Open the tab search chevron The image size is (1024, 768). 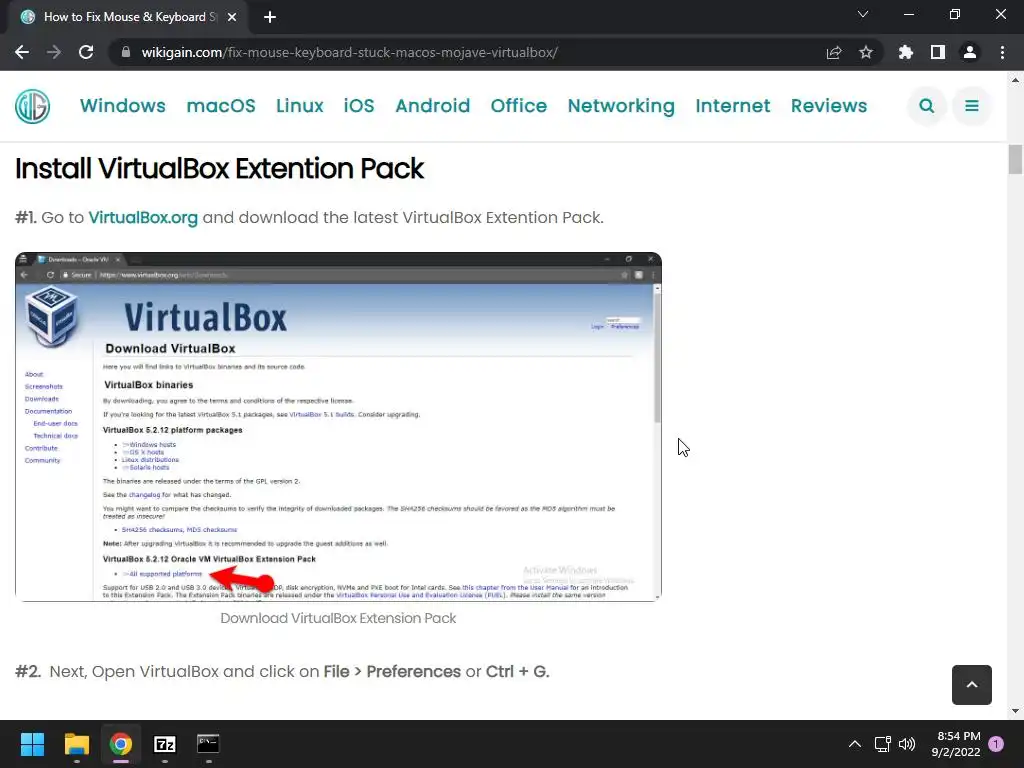click(863, 14)
